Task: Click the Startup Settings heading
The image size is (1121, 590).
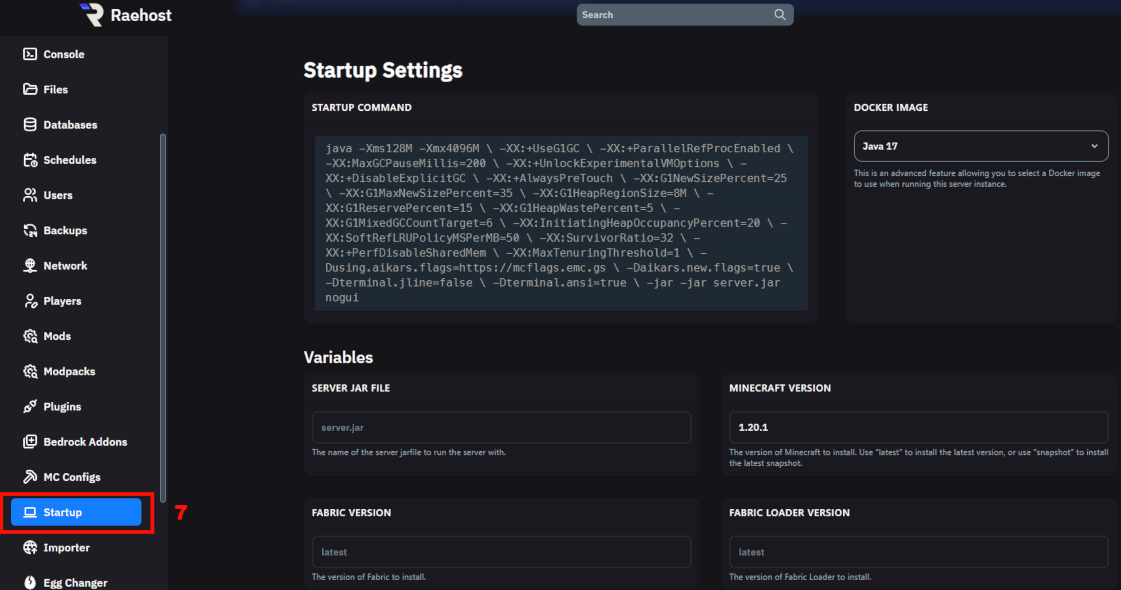Action: coord(383,70)
